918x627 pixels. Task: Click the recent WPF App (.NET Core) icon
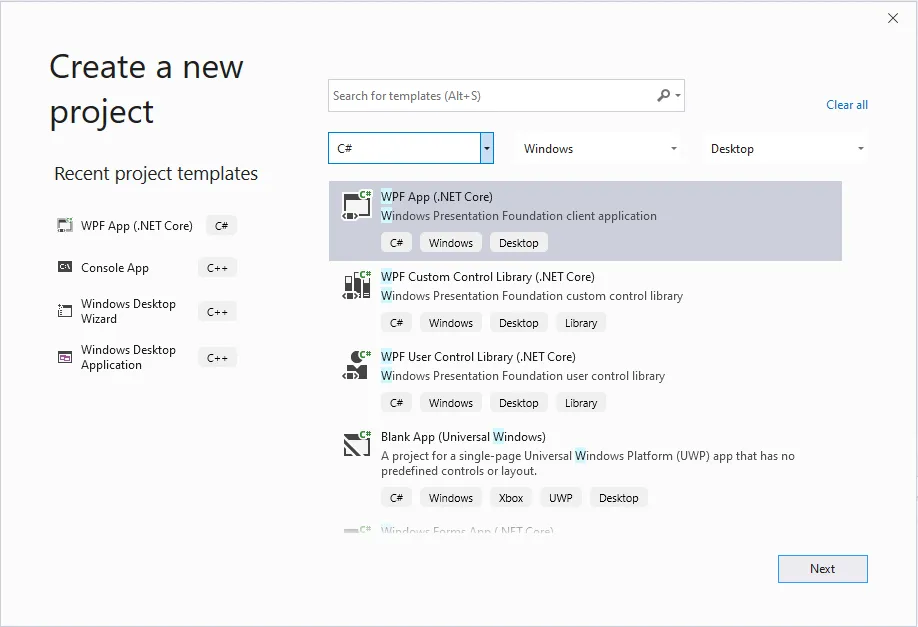65,226
